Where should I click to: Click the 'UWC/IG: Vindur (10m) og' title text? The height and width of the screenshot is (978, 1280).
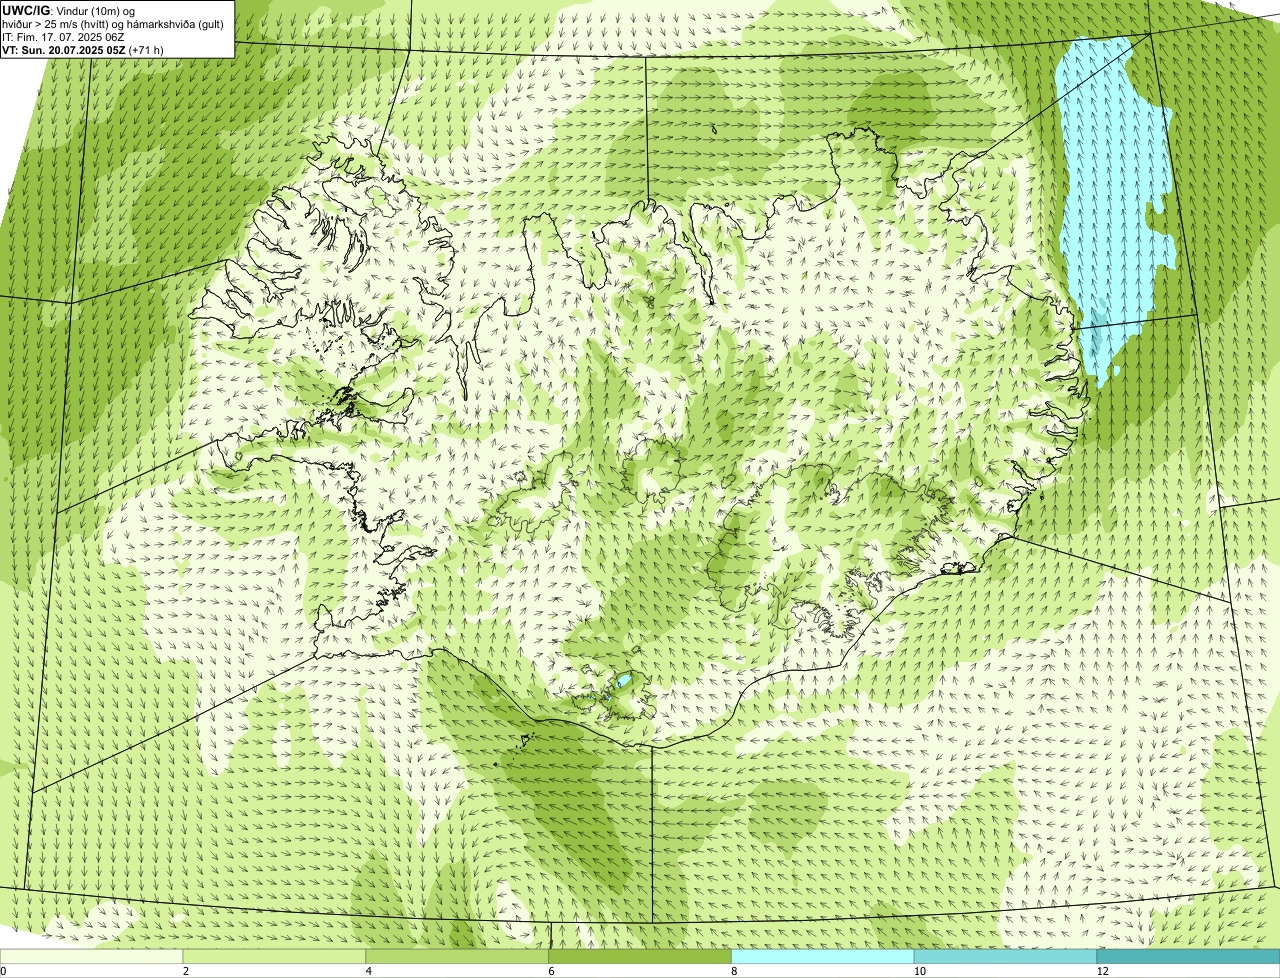pos(68,10)
